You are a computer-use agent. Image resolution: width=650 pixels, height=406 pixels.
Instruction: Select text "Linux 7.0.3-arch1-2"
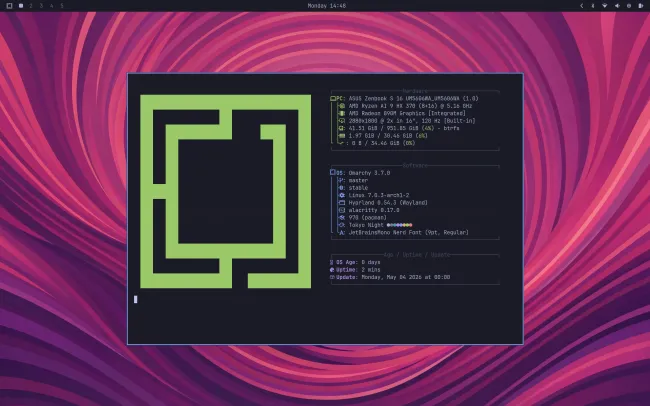point(378,195)
